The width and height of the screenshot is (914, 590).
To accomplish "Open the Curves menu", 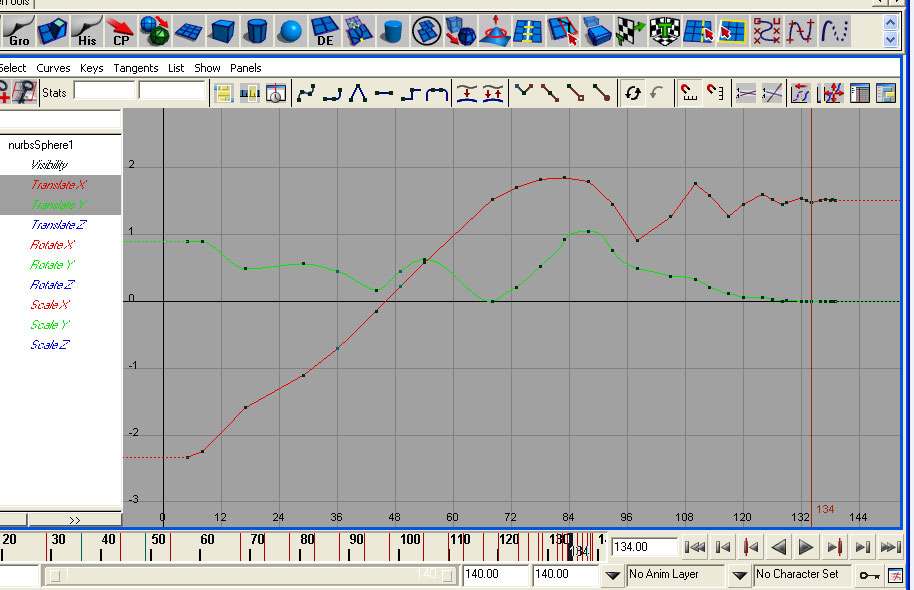I will point(53,68).
